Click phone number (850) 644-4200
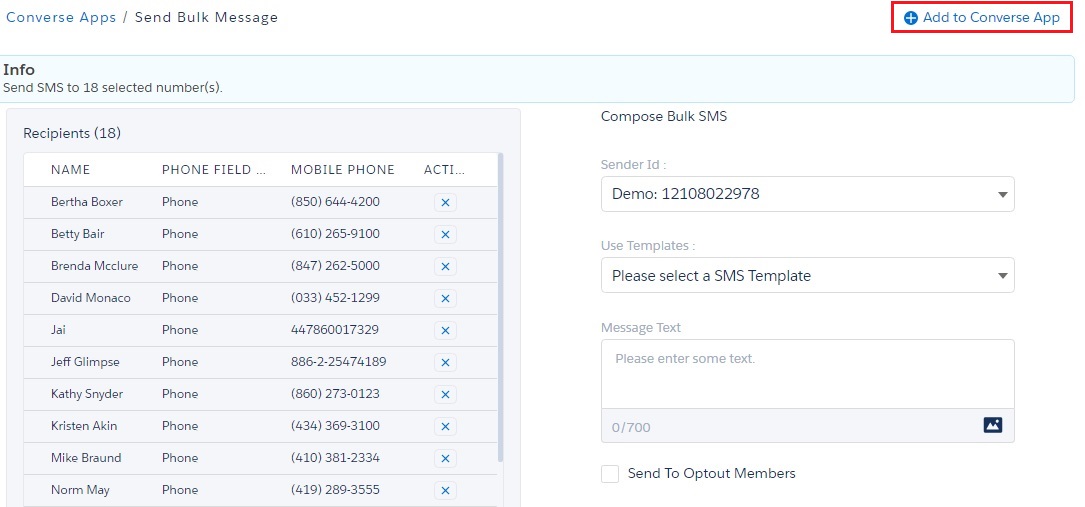This screenshot has width=1085, height=507. pyautogui.click(x=336, y=202)
